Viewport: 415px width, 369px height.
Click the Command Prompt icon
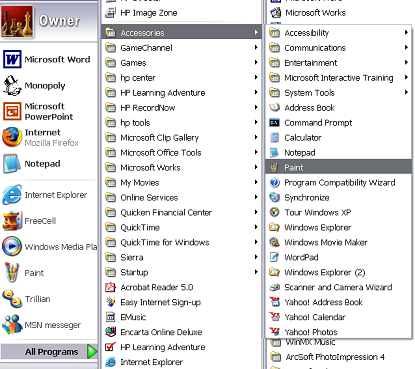pyautogui.click(x=274, y=123)
